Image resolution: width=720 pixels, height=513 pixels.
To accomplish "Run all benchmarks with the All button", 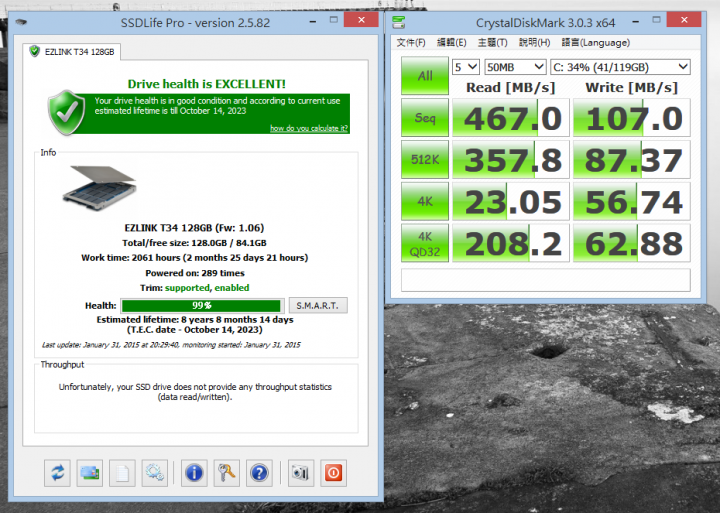I will [425, 76].
